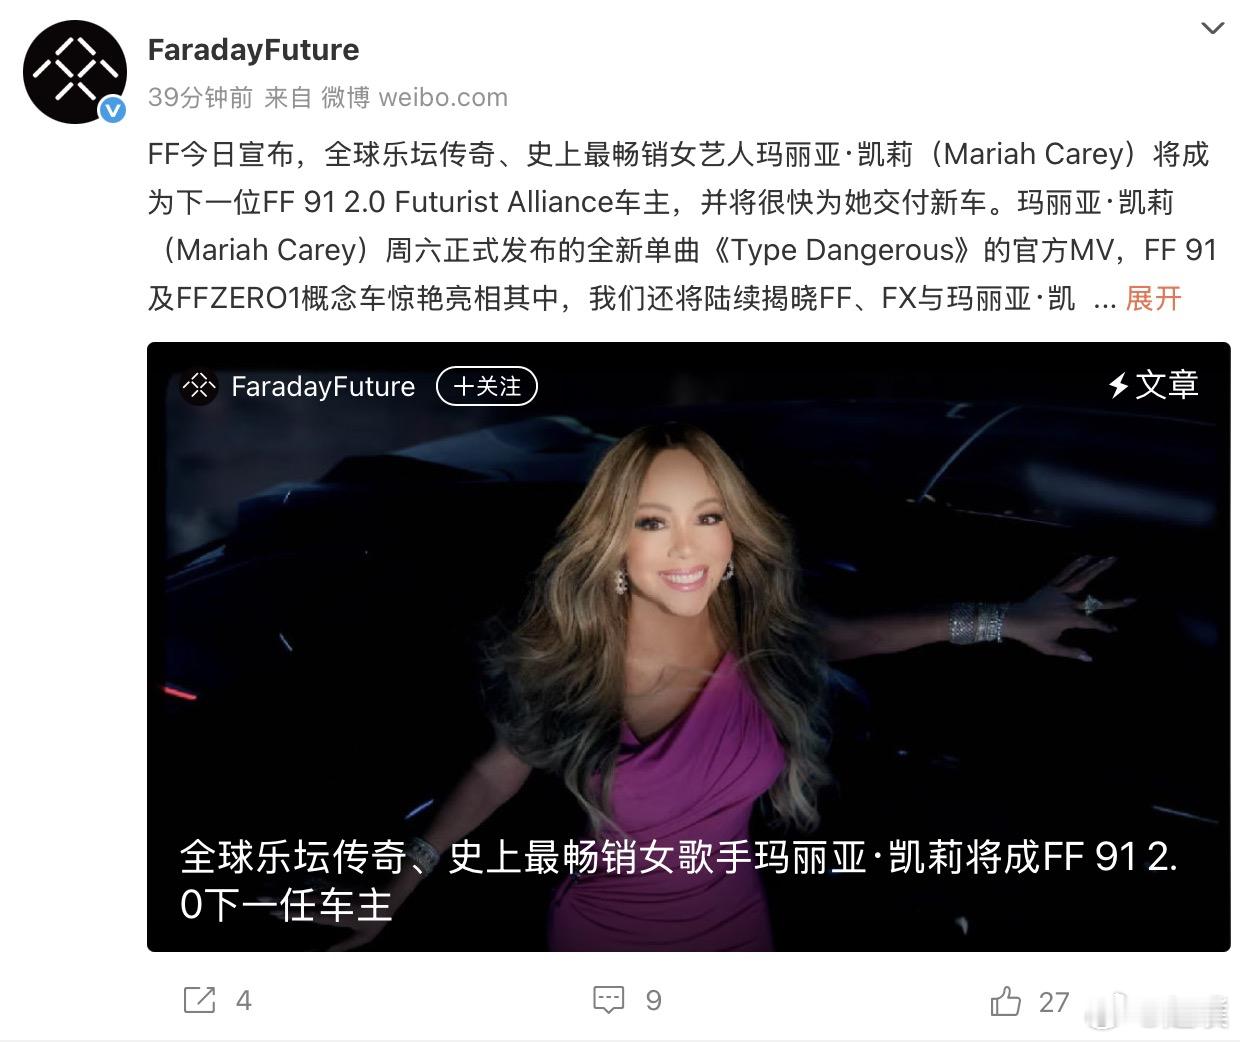This screenshot has width=1240, height=1042.
Task: Open FaradayFuture name inside the article card
Action: [323, 386]
